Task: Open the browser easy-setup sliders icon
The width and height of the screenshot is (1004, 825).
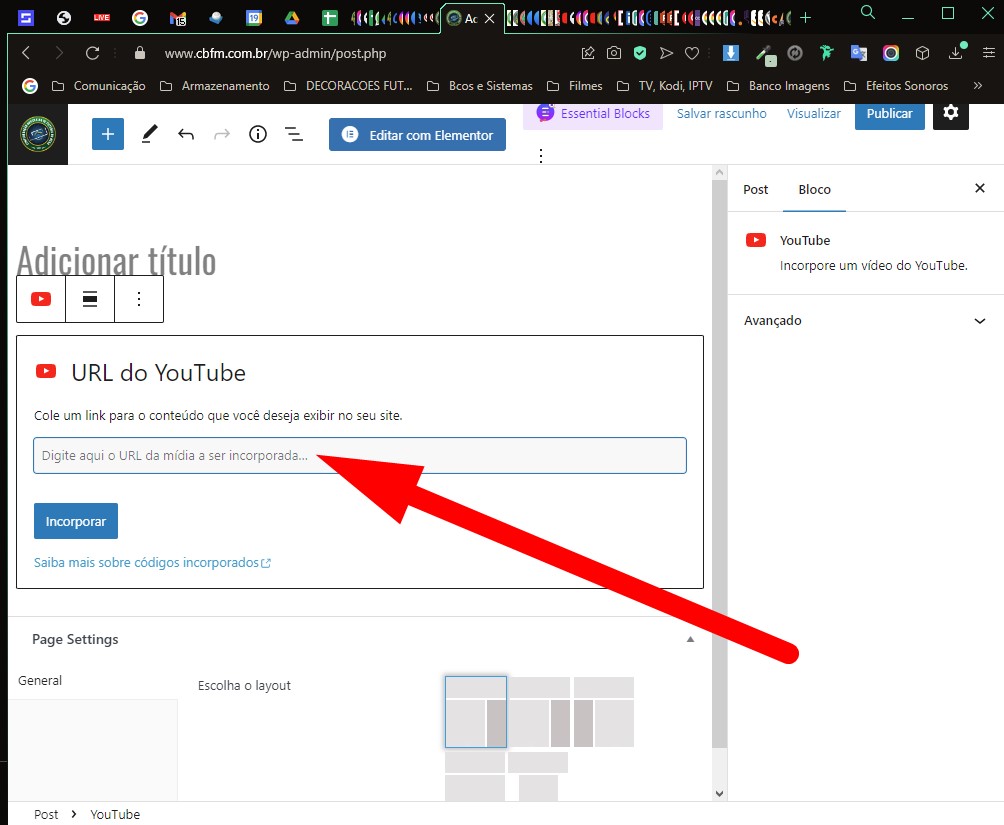Action: click(989, 53)
